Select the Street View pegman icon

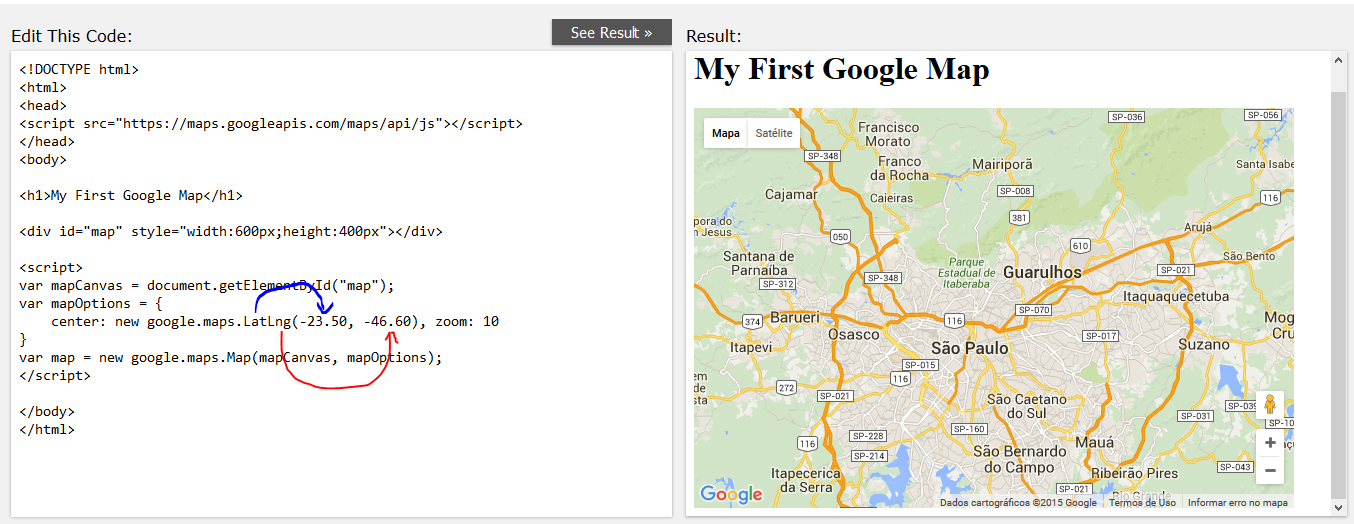point(1270,405)
